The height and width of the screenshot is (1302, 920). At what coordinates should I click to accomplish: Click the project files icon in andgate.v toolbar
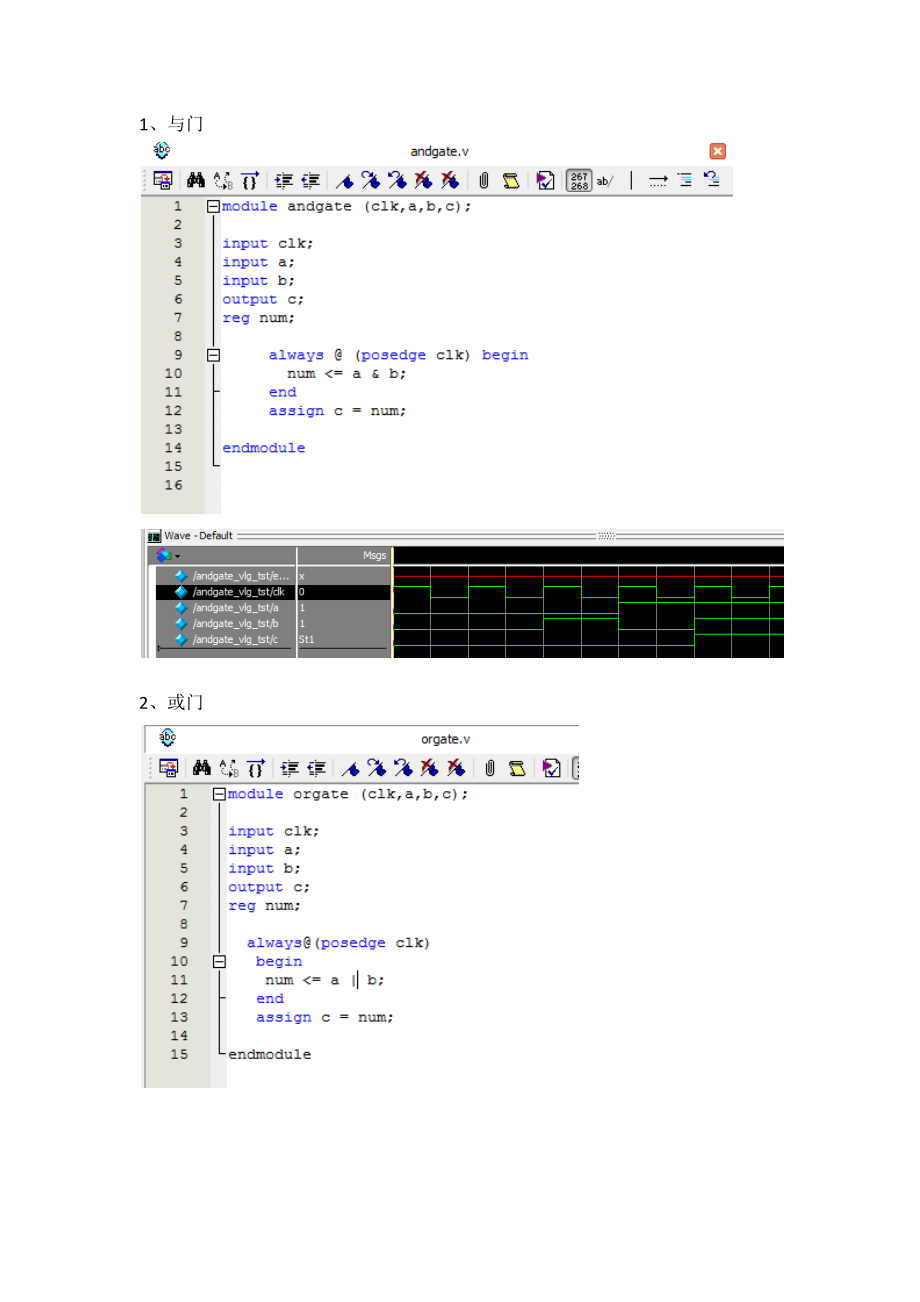pyautogui.click(x=163, y=181)
